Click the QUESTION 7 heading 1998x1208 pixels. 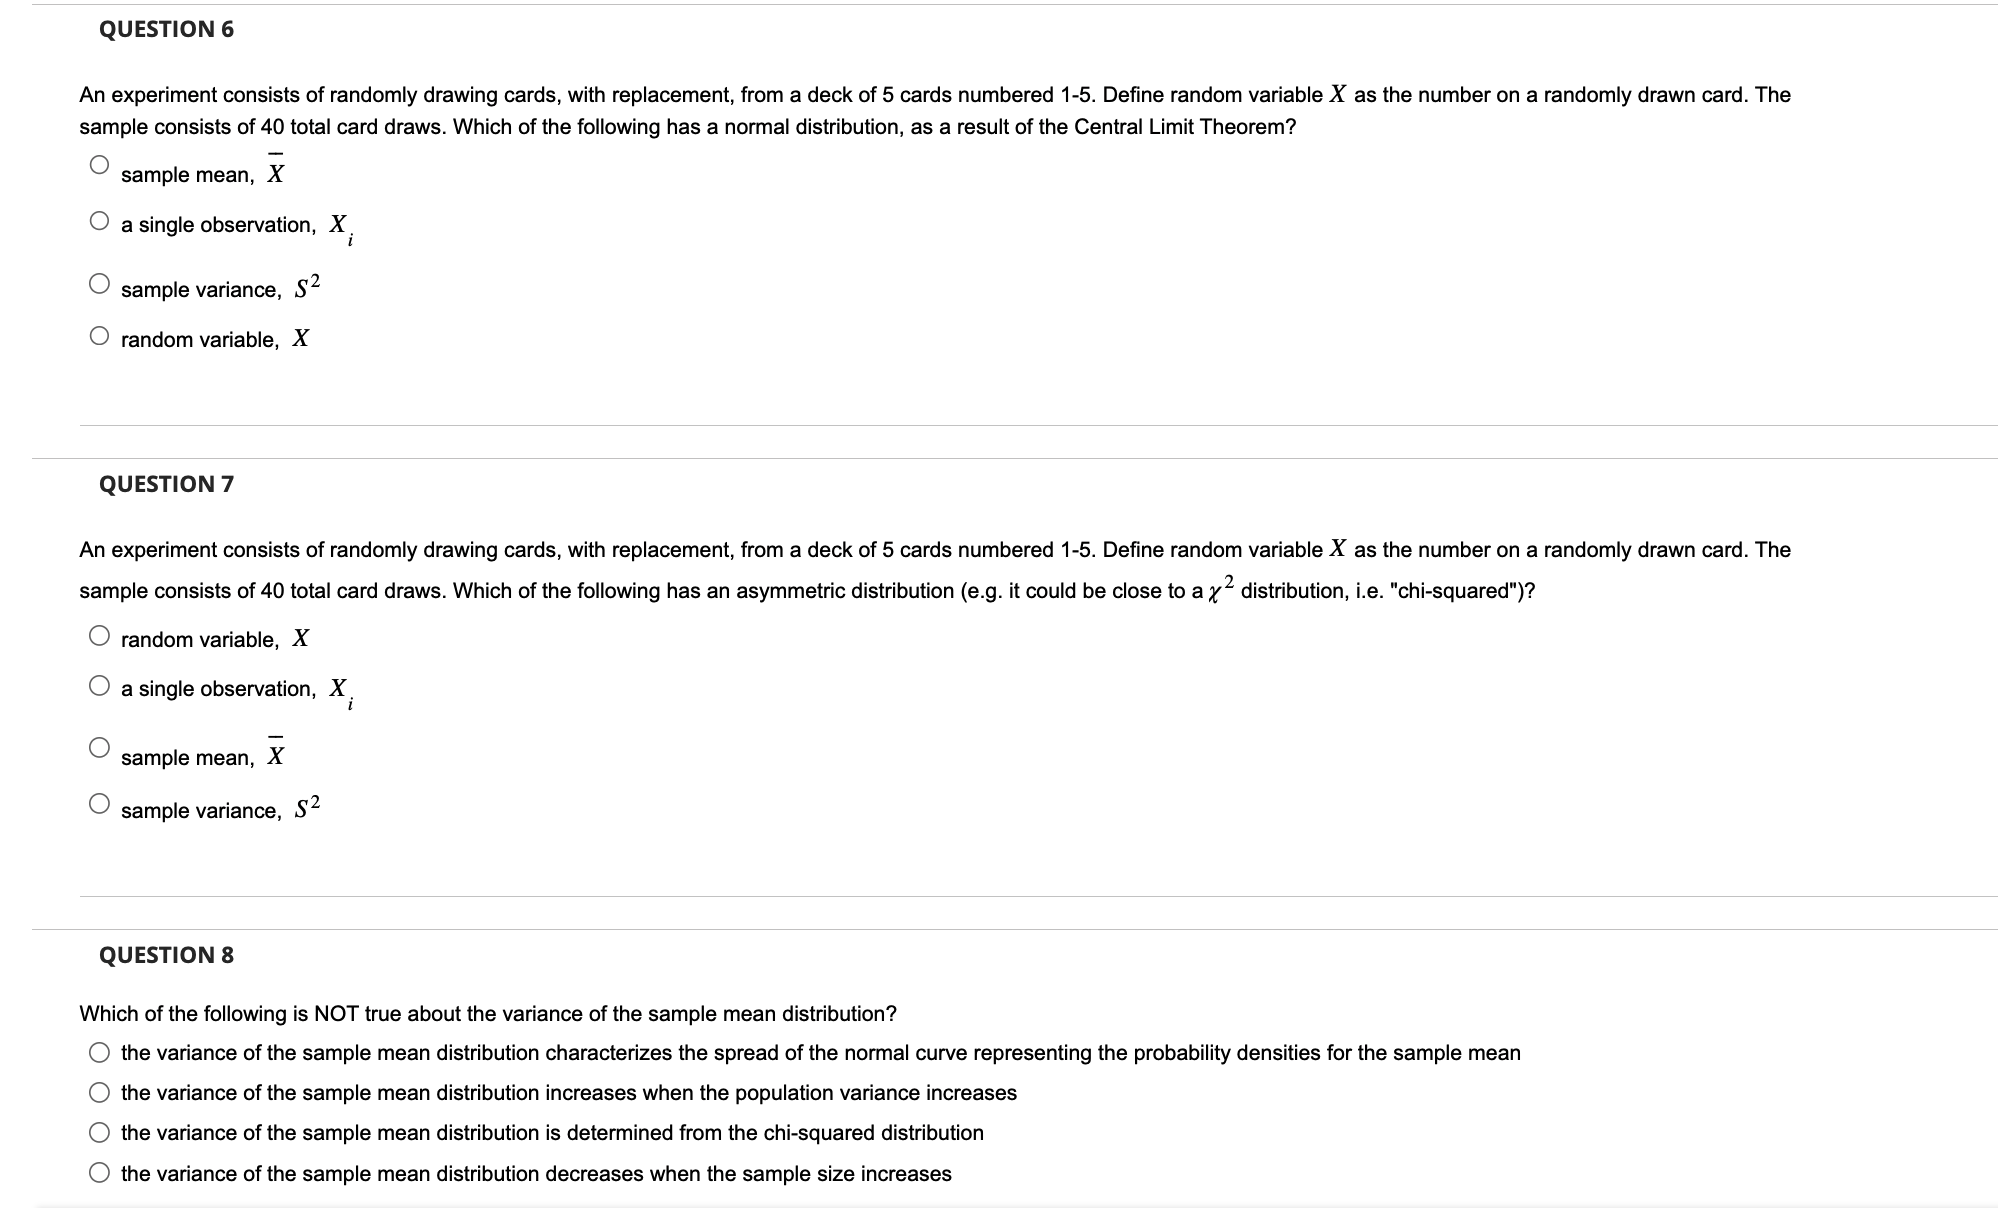click(166, 483)
